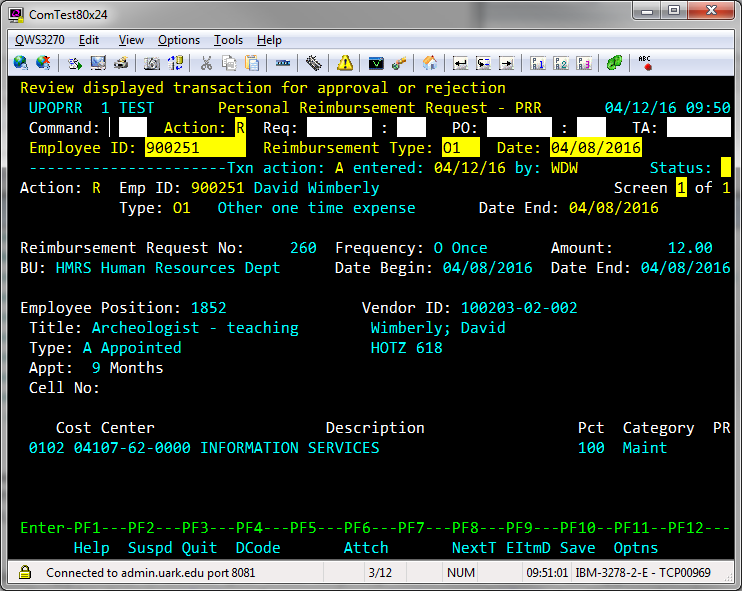Click the printer toolbar icon
Screen dimensions: 742x591
(121, 63)
